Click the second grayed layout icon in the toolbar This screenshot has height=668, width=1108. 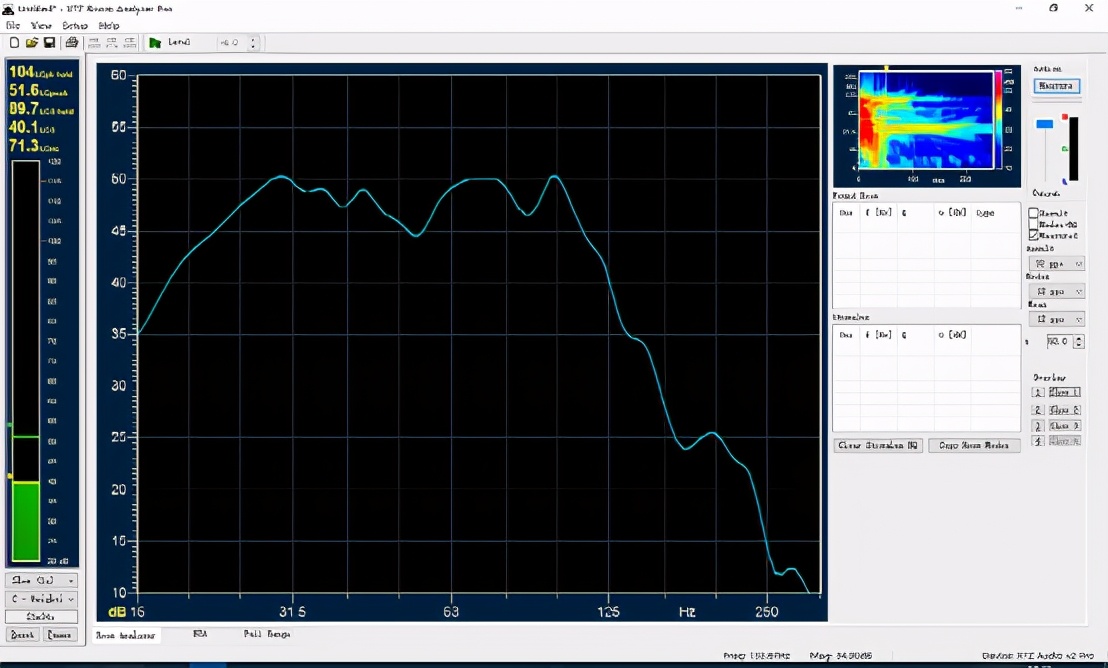[112, 42]
